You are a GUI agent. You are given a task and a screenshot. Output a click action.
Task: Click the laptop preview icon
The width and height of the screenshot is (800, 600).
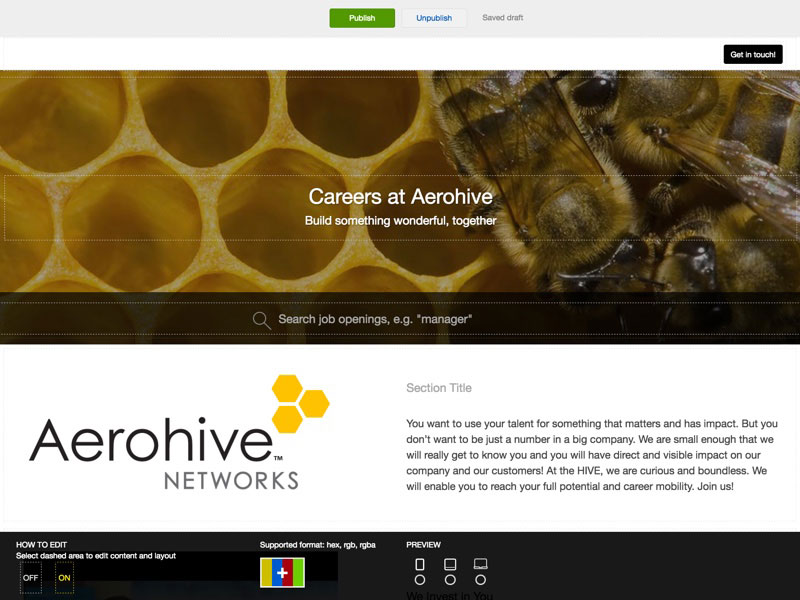coord(480,564)
